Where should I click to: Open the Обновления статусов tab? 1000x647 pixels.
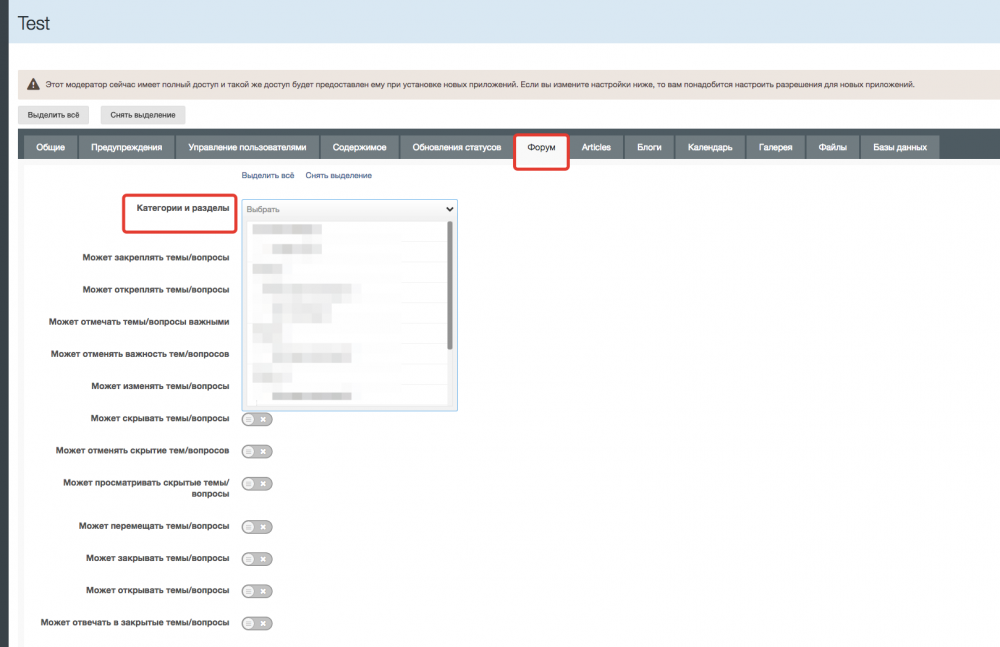(x=456, y=148)
